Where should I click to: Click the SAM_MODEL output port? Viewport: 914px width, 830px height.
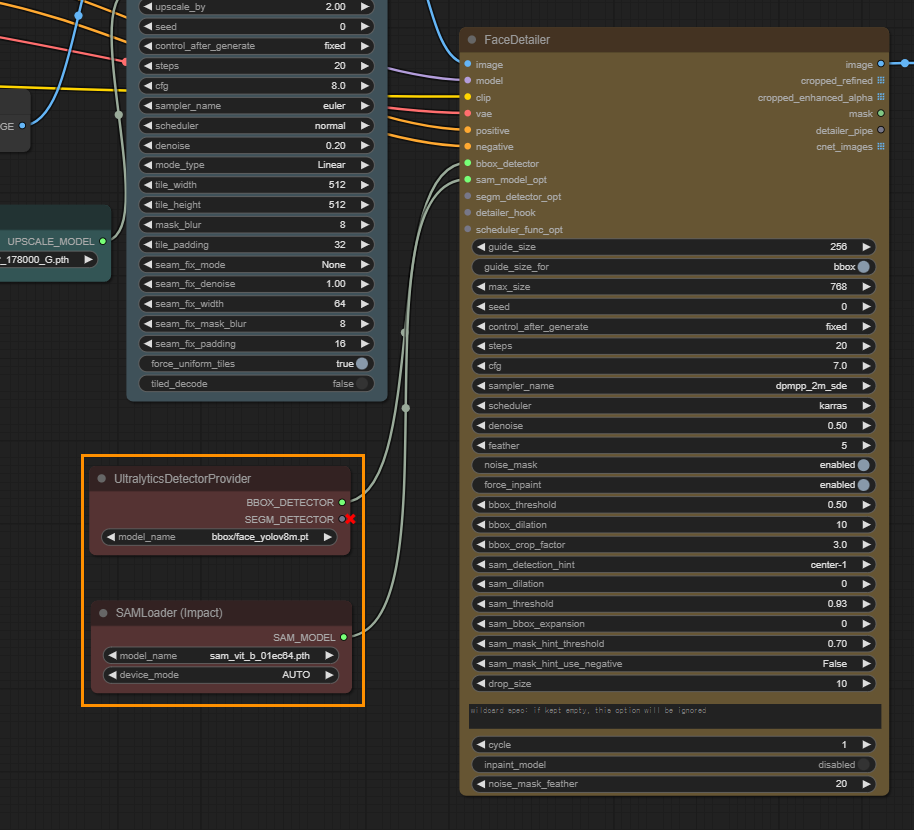tap(344, 638)
